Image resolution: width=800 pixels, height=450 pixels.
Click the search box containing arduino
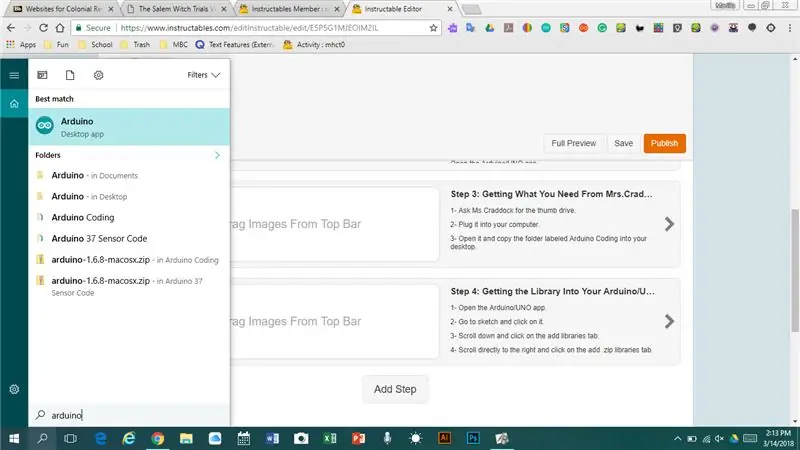[129, 415]
